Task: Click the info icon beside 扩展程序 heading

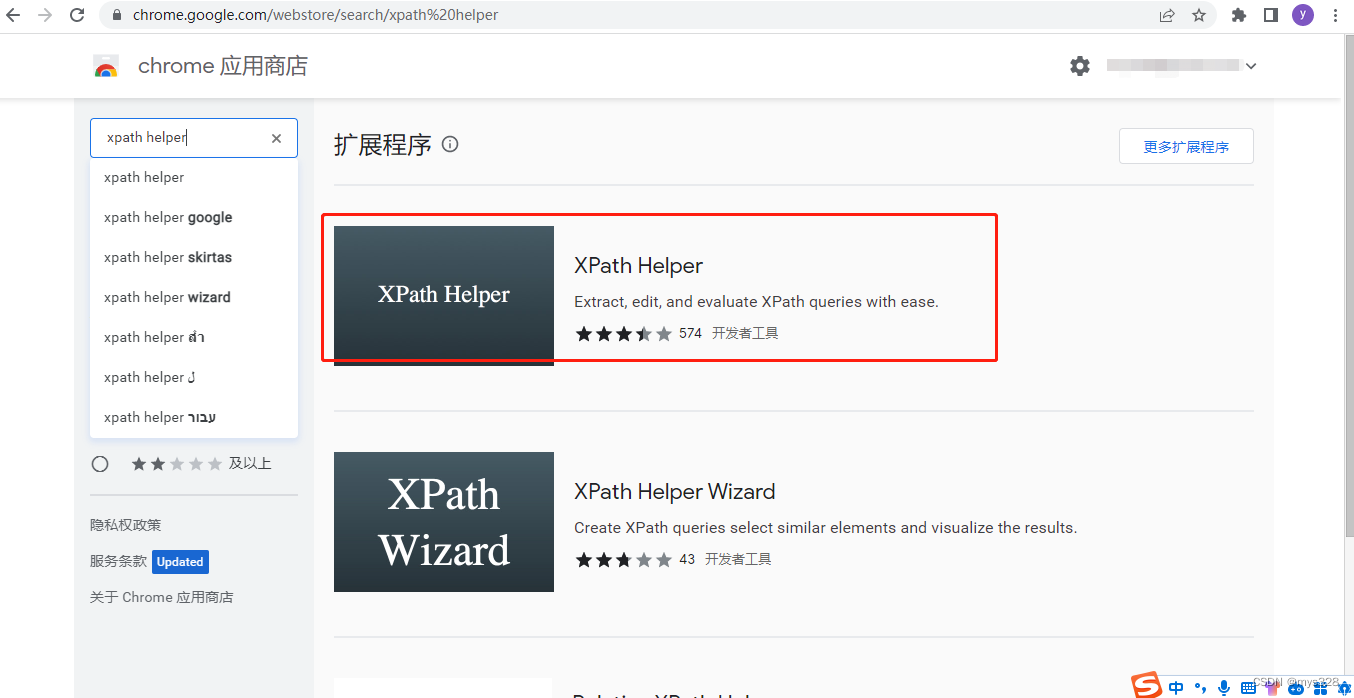Action: [x=450, y=144]
